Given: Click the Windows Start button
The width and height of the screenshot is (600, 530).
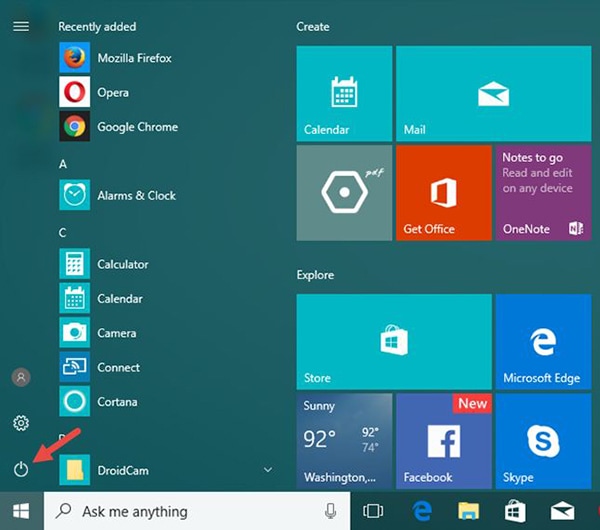Looking at the screenshot, I should point(21,511).
